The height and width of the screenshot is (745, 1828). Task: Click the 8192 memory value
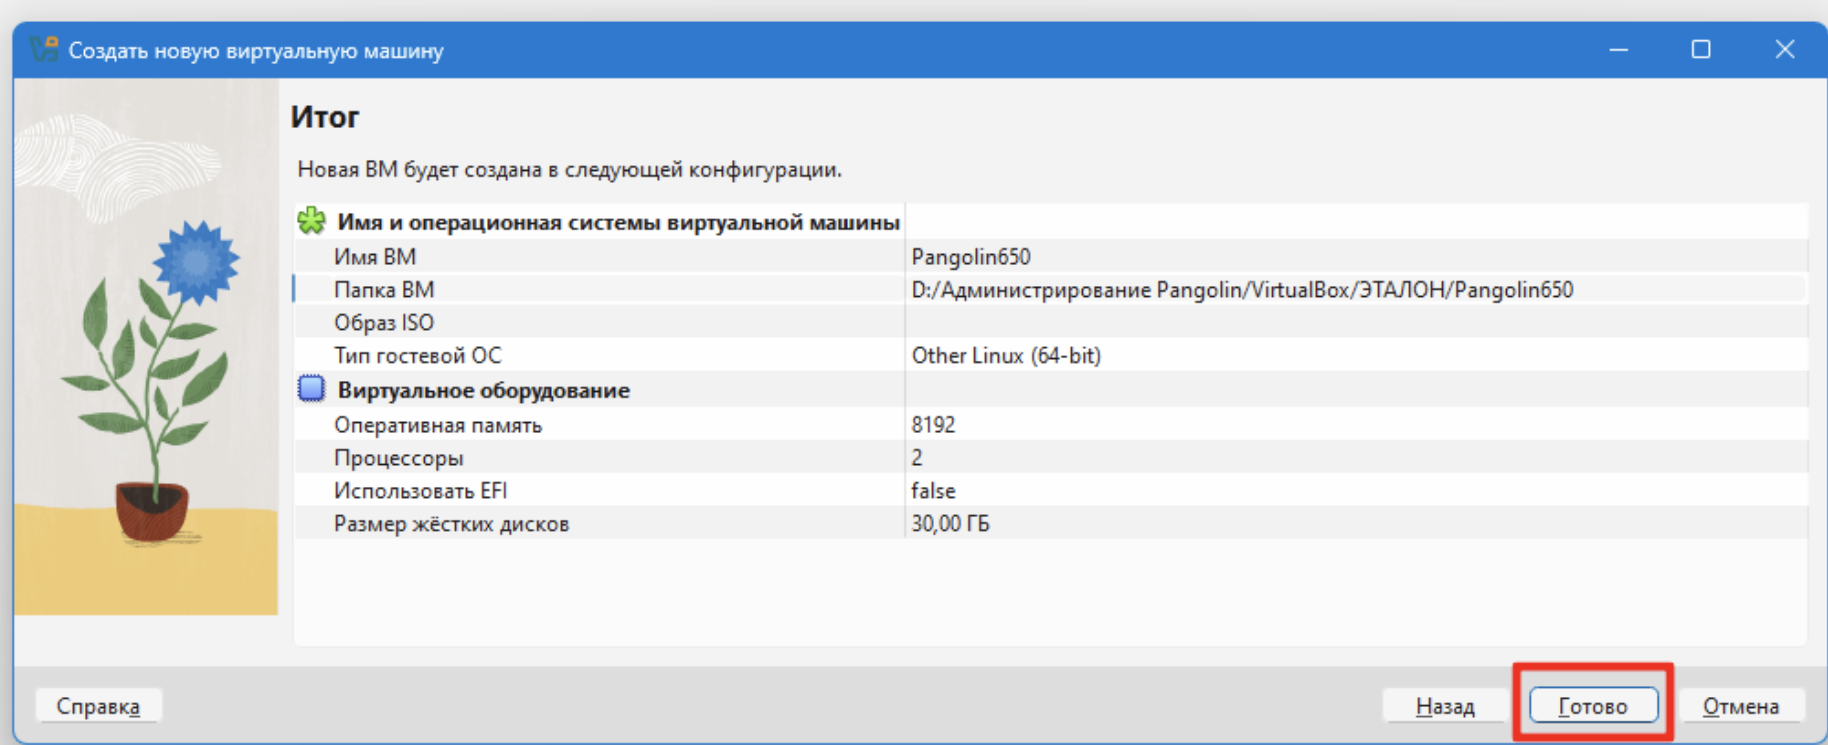click(933, 425)
